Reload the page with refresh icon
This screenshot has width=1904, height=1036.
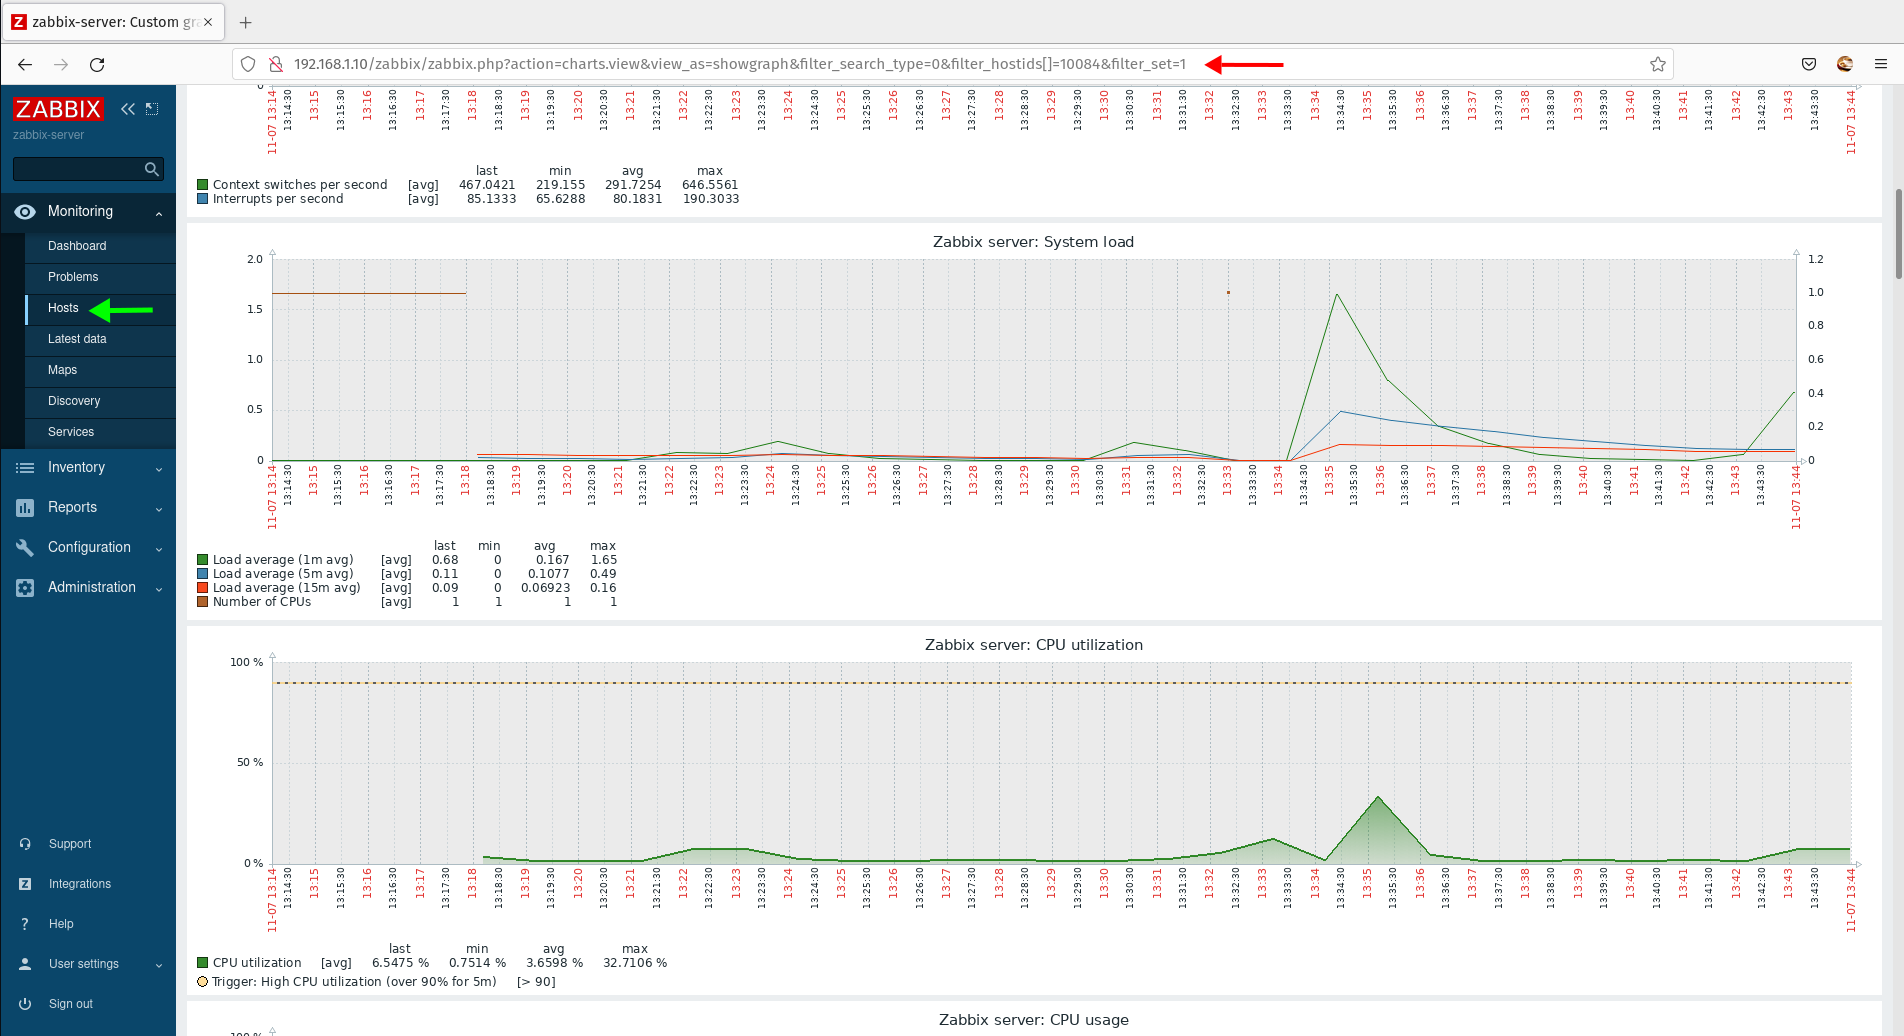point(97,64)
